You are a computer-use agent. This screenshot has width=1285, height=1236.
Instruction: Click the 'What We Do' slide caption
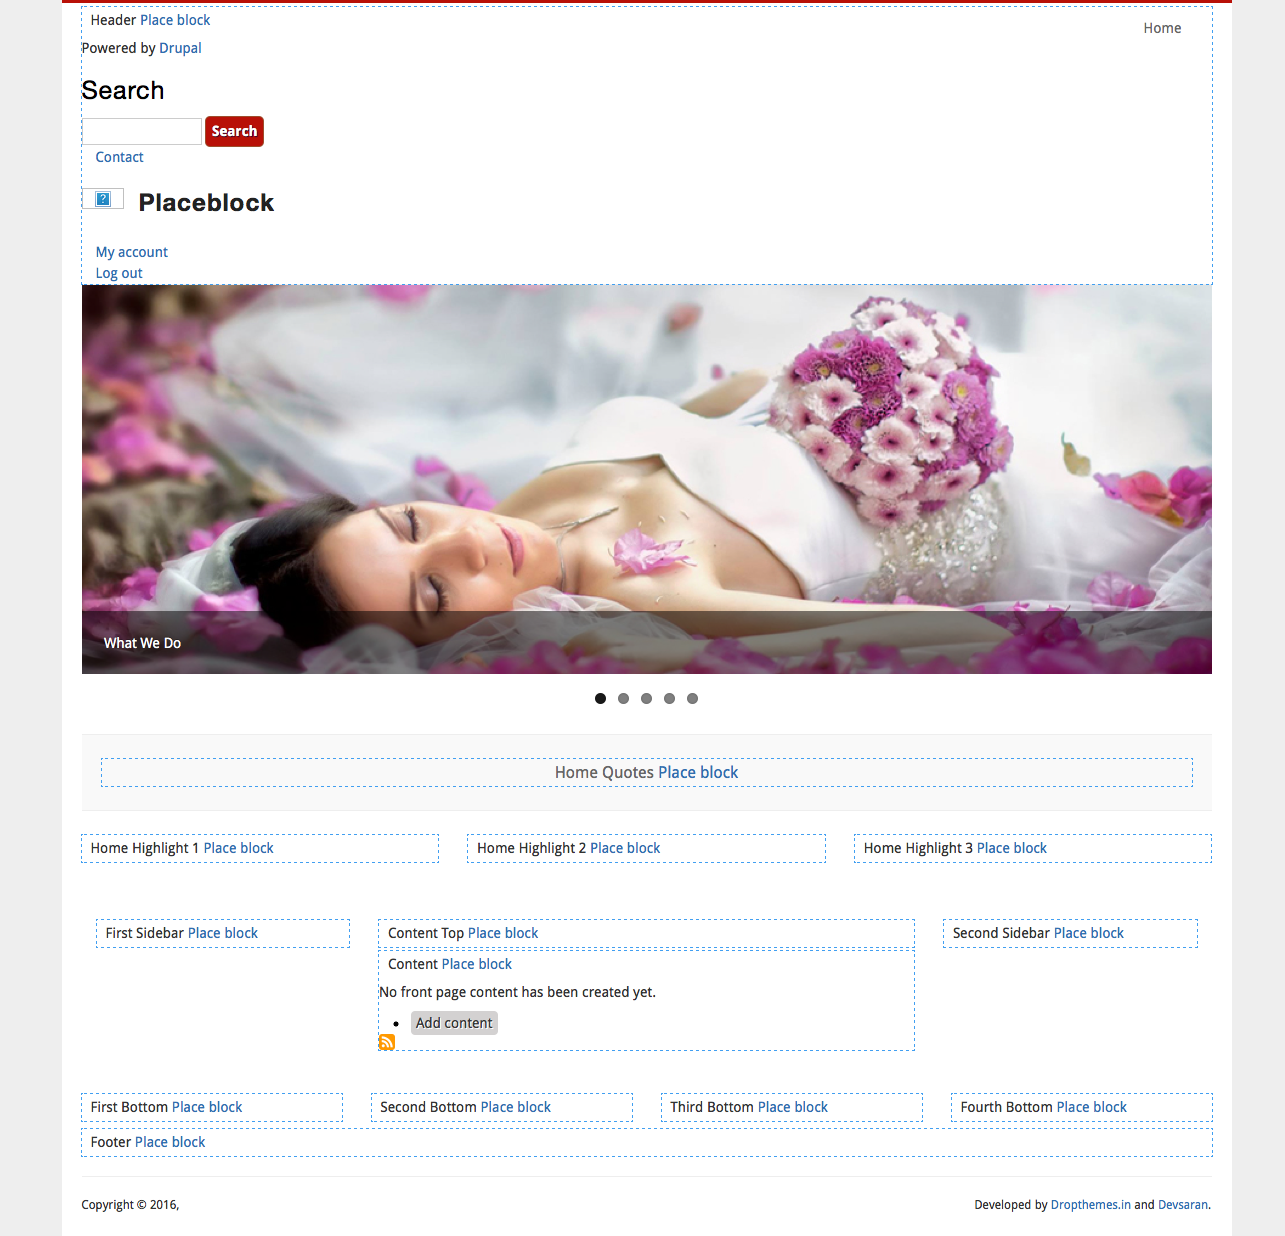click(142, 643)
